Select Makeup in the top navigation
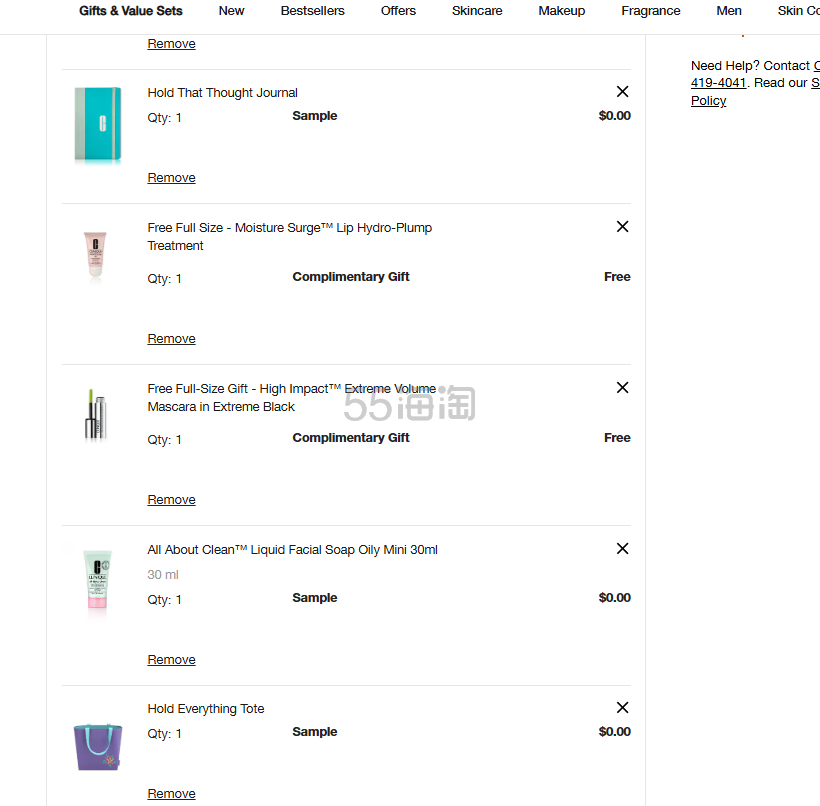820x806 pixels. 562,11
